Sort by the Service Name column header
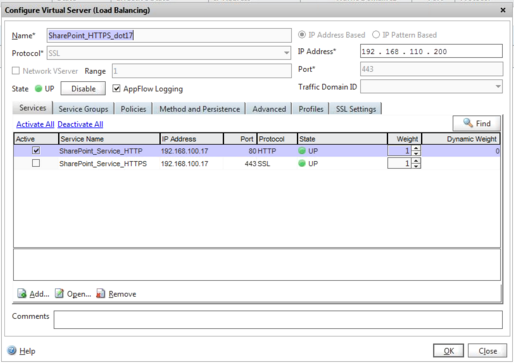 pyautogui.click(x=109, y=139)
